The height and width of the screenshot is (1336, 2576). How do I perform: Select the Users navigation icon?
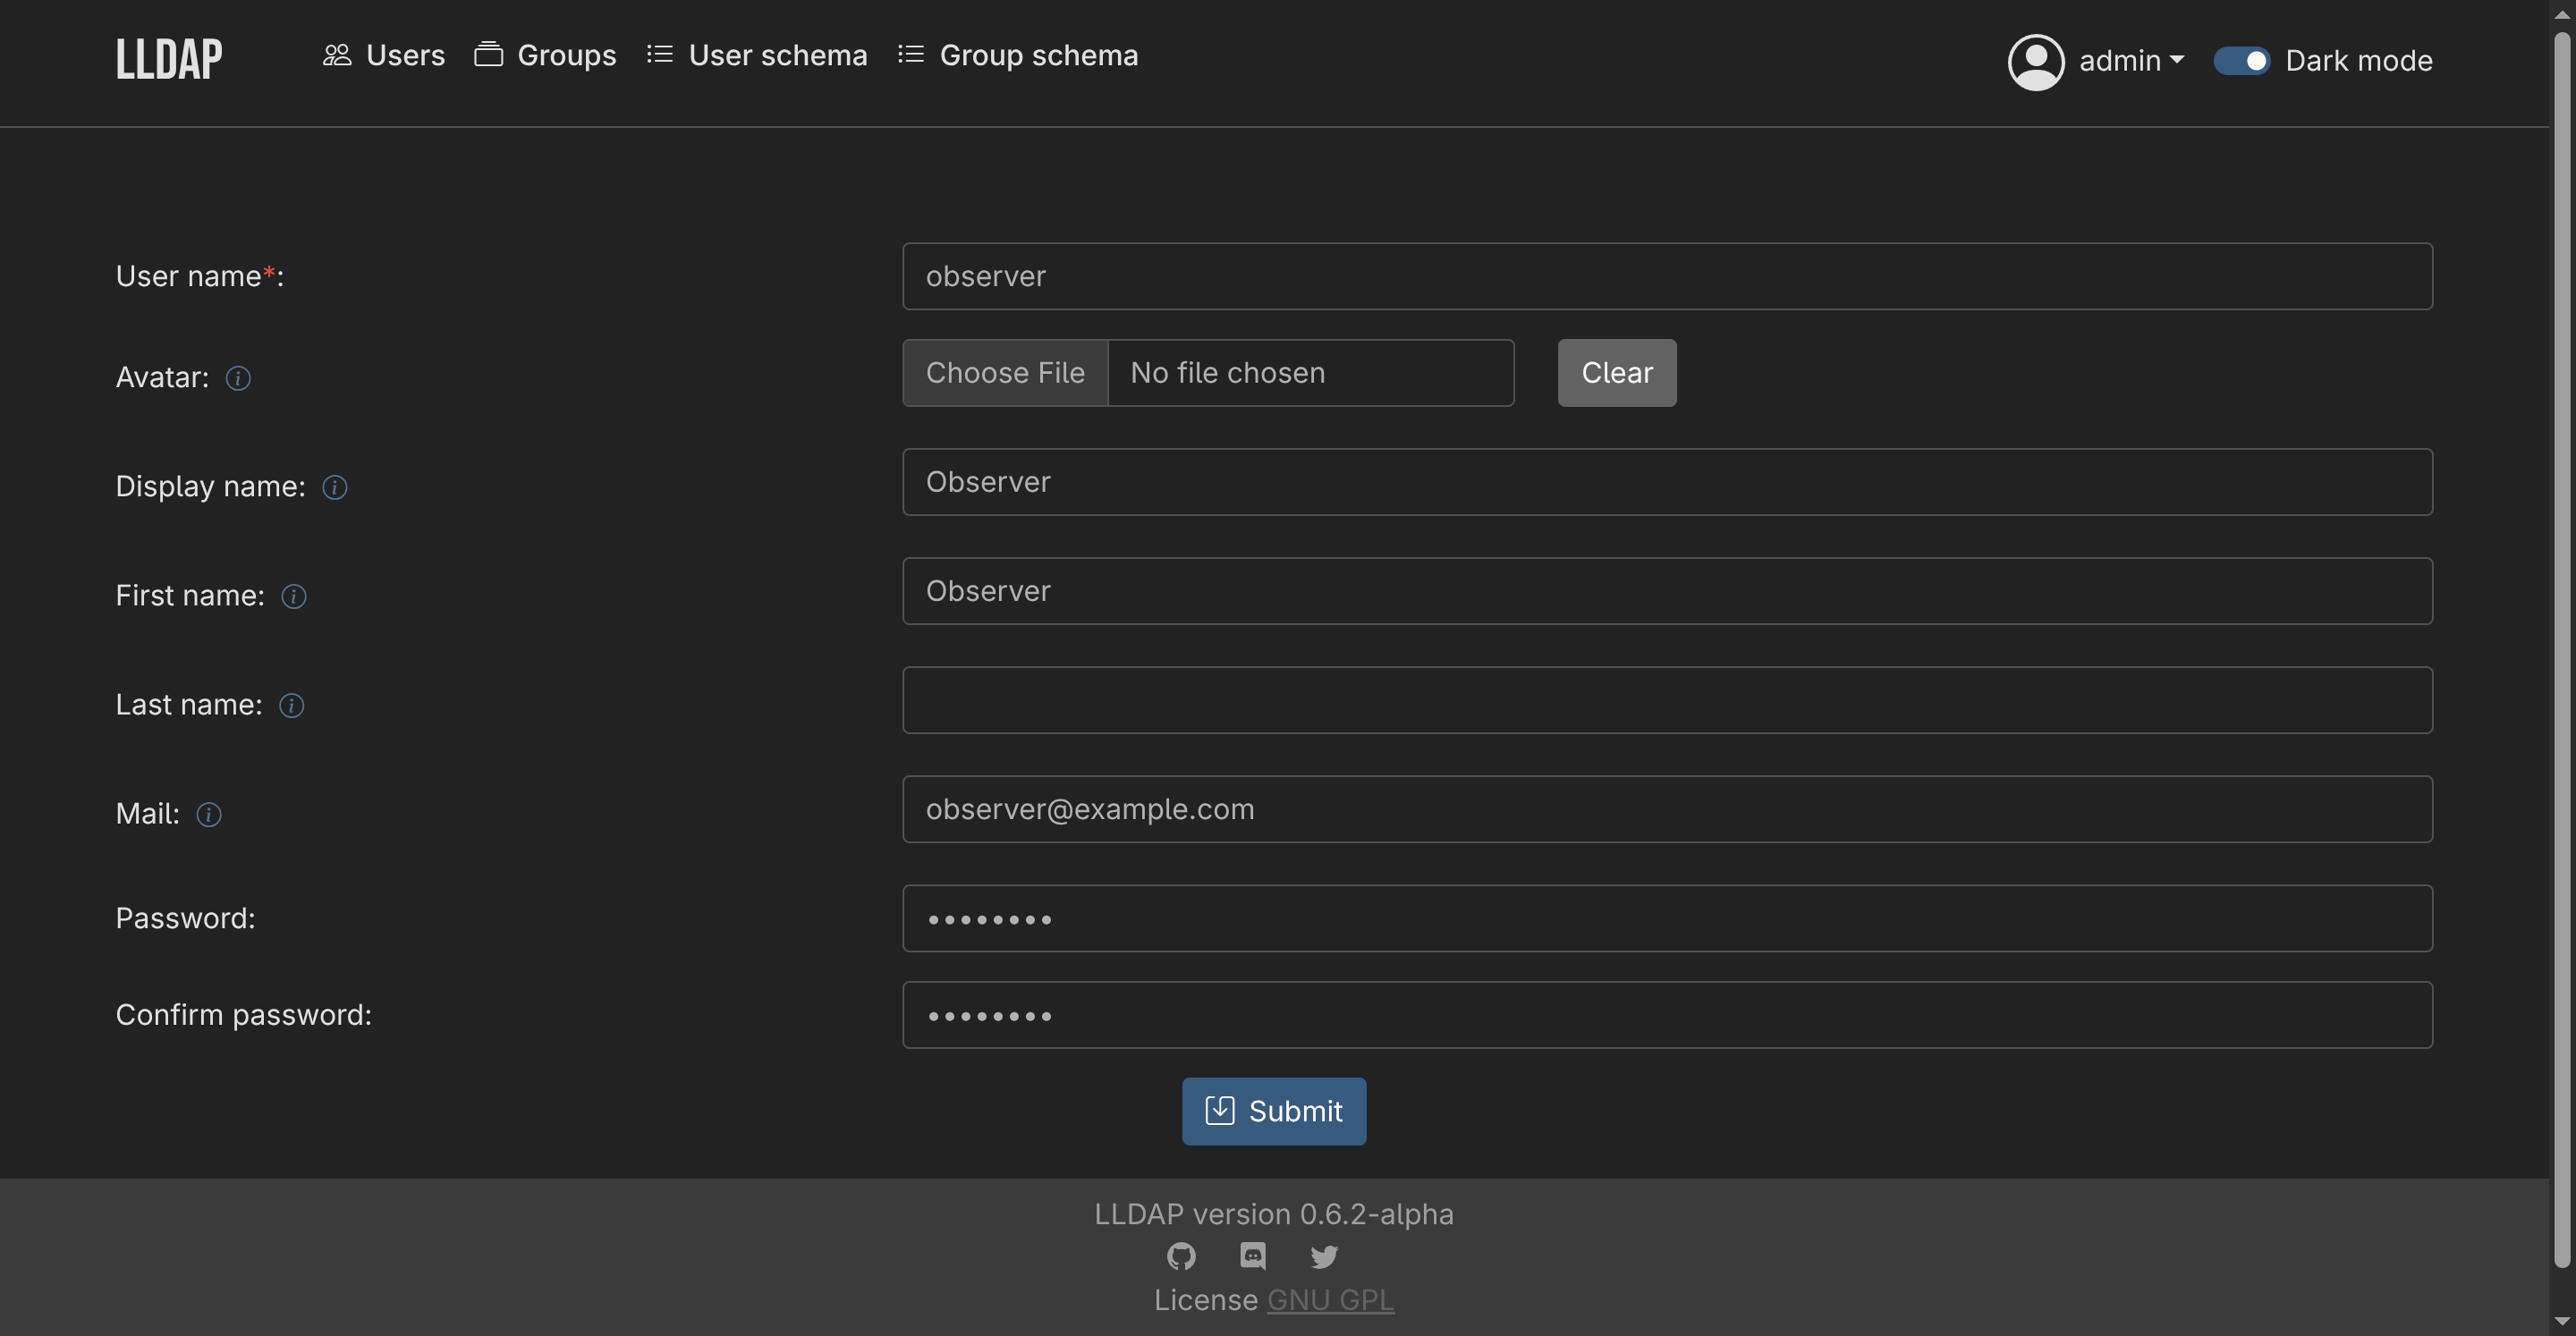pyautogui.click(x=337, y=55)
